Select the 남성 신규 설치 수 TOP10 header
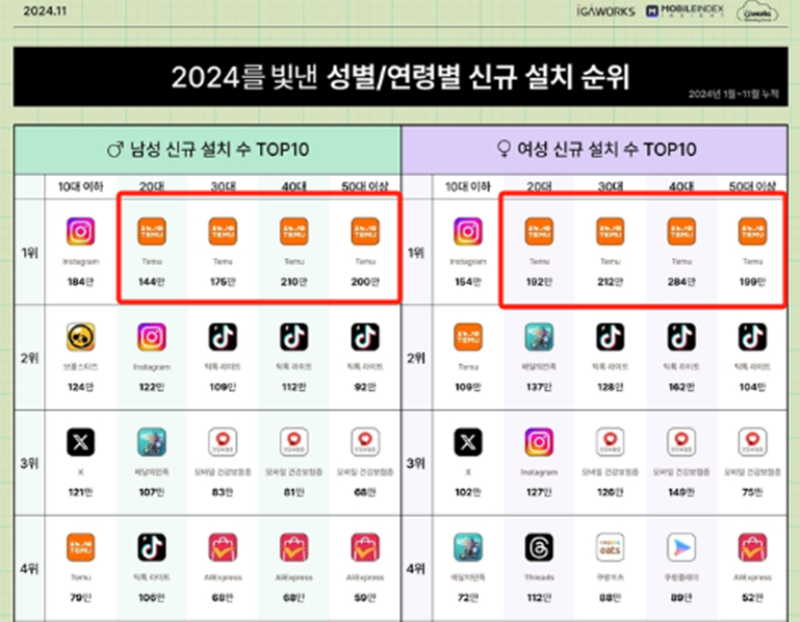Screen dimensions: 800x622 pos(207,150)
